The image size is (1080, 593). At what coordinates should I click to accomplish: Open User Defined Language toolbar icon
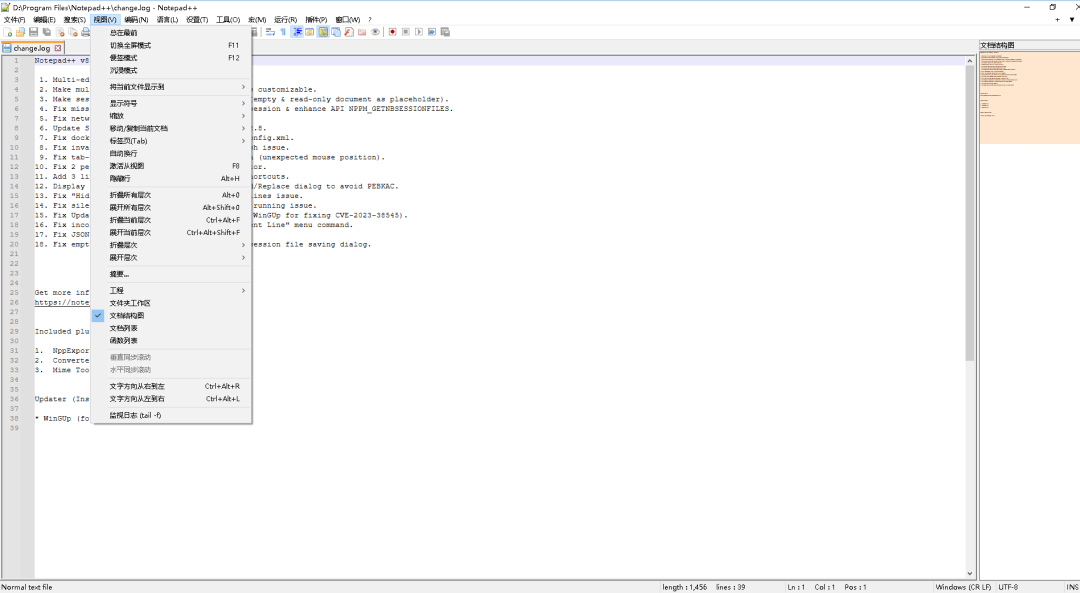(x=310, y=32)
